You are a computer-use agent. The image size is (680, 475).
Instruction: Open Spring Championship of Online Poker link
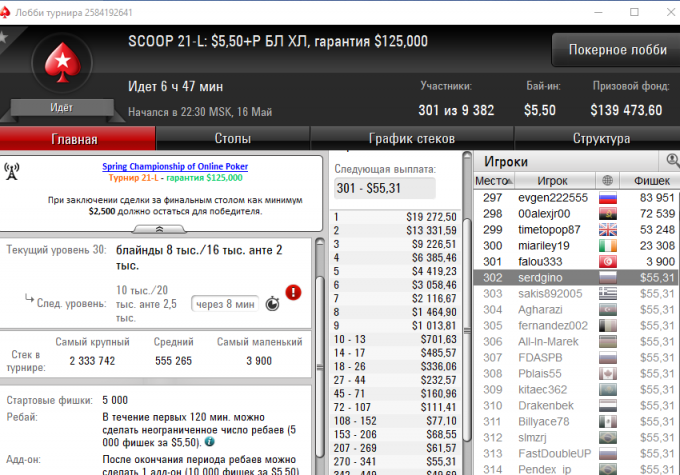coord(175,166)
